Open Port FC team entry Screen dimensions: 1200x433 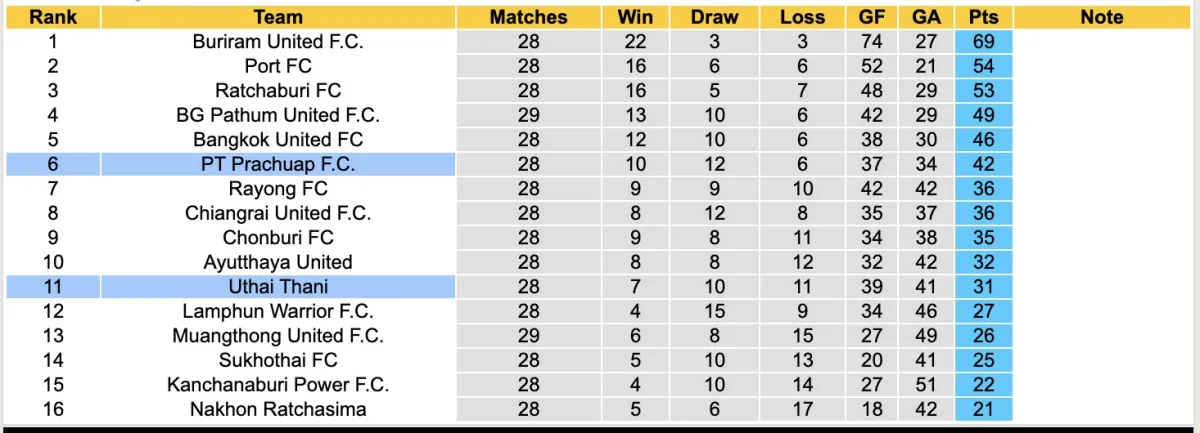[278, 66]
